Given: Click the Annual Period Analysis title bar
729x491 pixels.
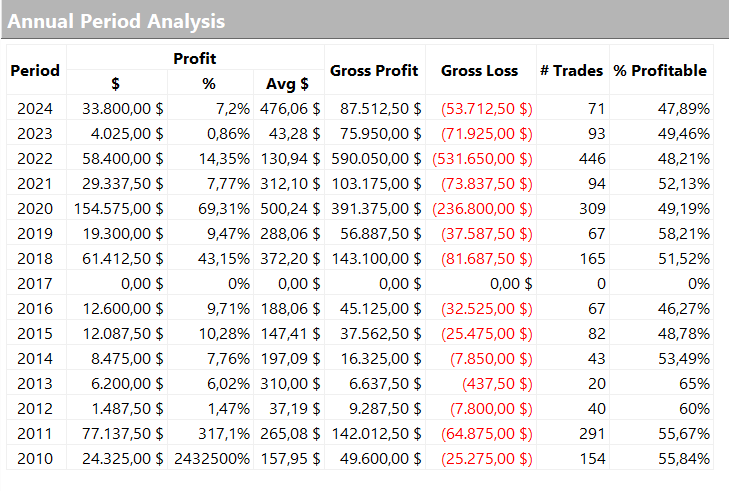Looking at the screenshot, I should pyautogui.click(x=117, y=21).
